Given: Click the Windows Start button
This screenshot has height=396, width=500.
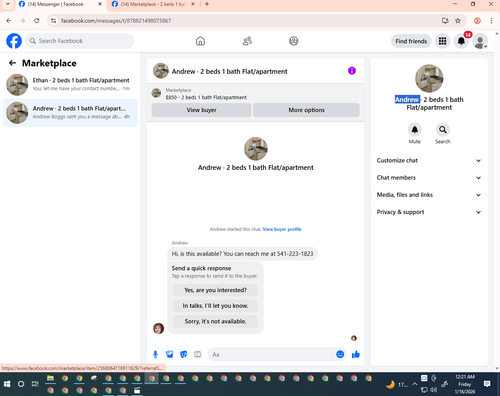Looking at the screenshot, I should pos(7,384).
